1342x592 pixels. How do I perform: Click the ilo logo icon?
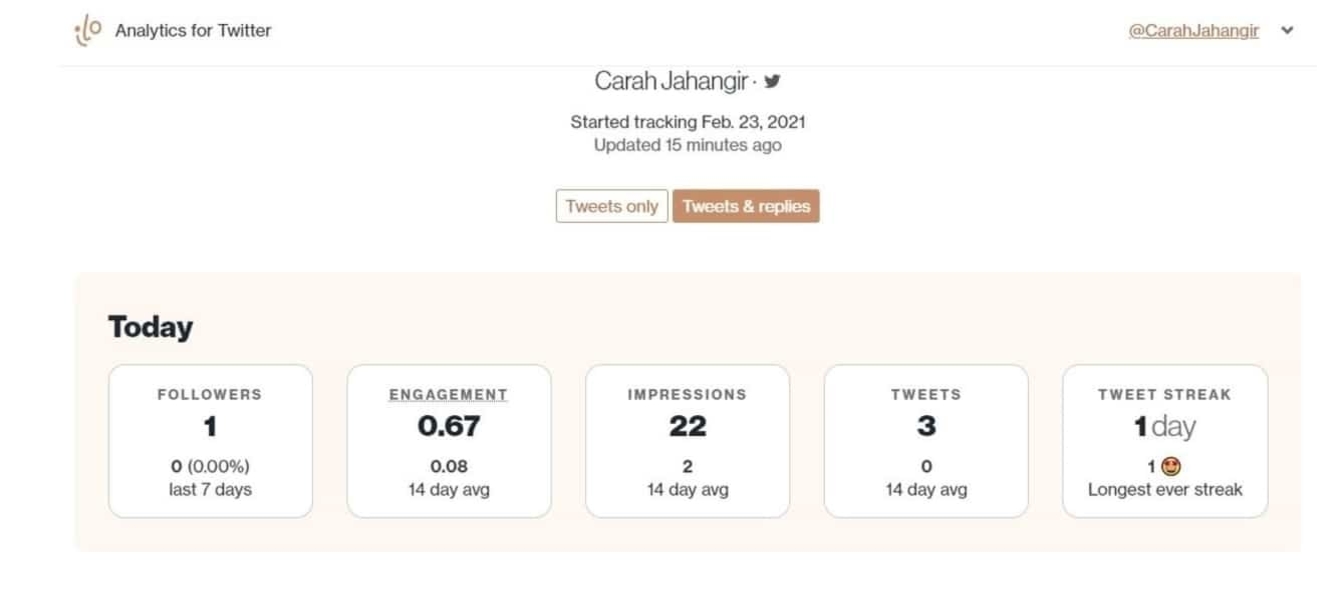[88, 31]
